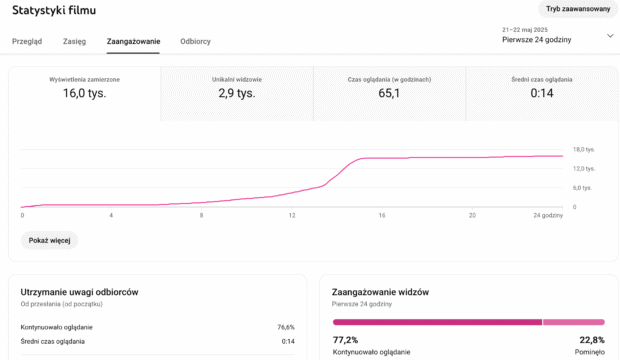
Task: Switch to the Przegląd tab
Action: click(27, 41)
